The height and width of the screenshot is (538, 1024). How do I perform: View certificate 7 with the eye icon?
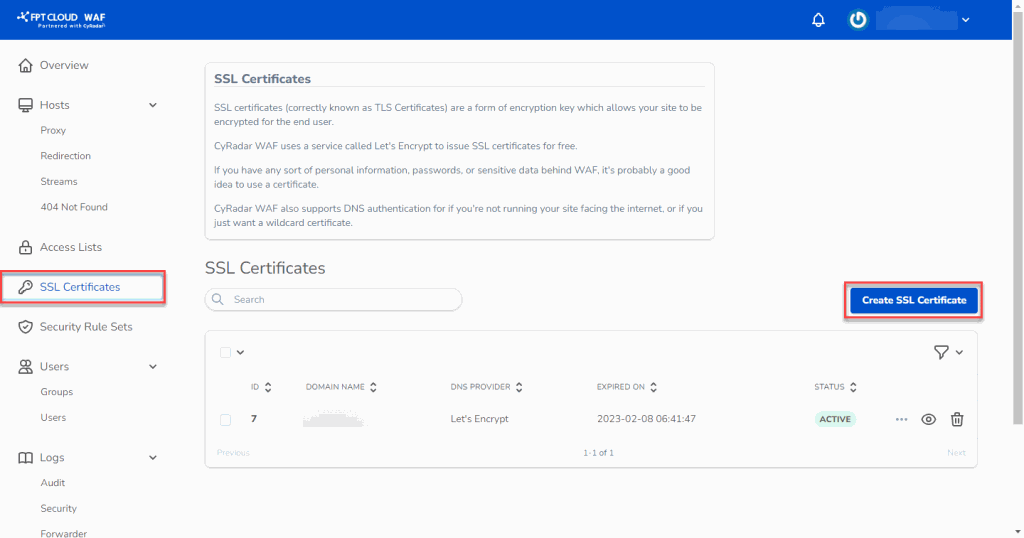929,419
